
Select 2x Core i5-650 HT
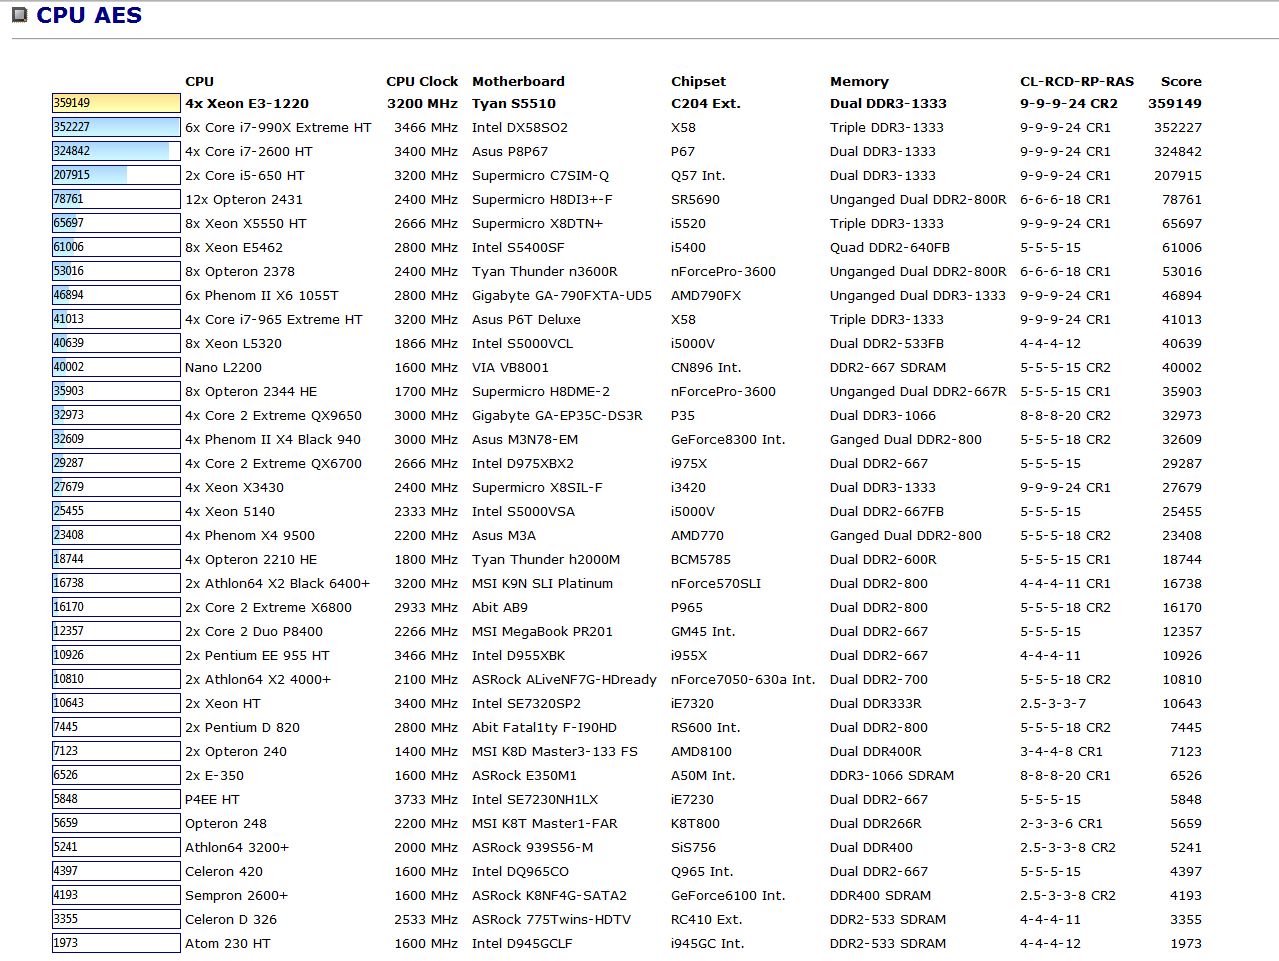click(245, 175)
